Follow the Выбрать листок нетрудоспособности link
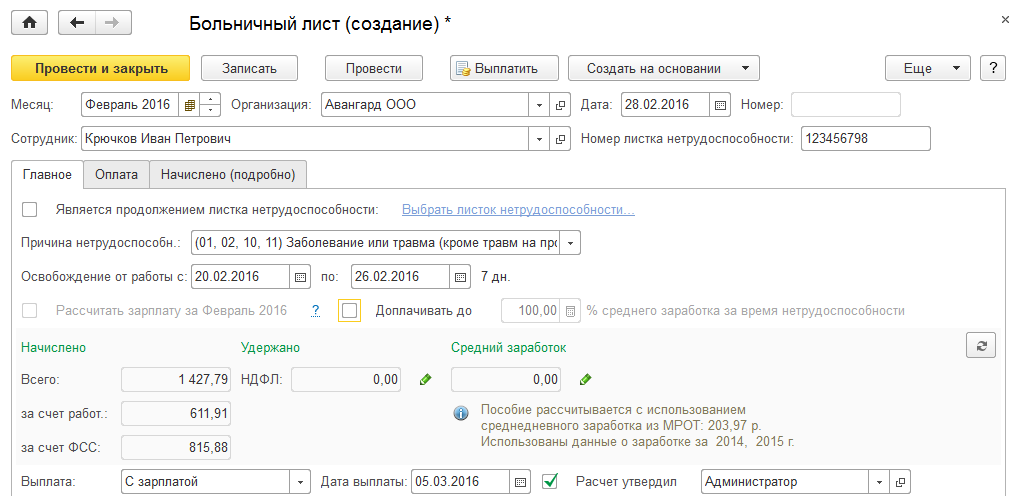Image resolution: width=1013 pixels, height=496 pixels. [518, 210]
